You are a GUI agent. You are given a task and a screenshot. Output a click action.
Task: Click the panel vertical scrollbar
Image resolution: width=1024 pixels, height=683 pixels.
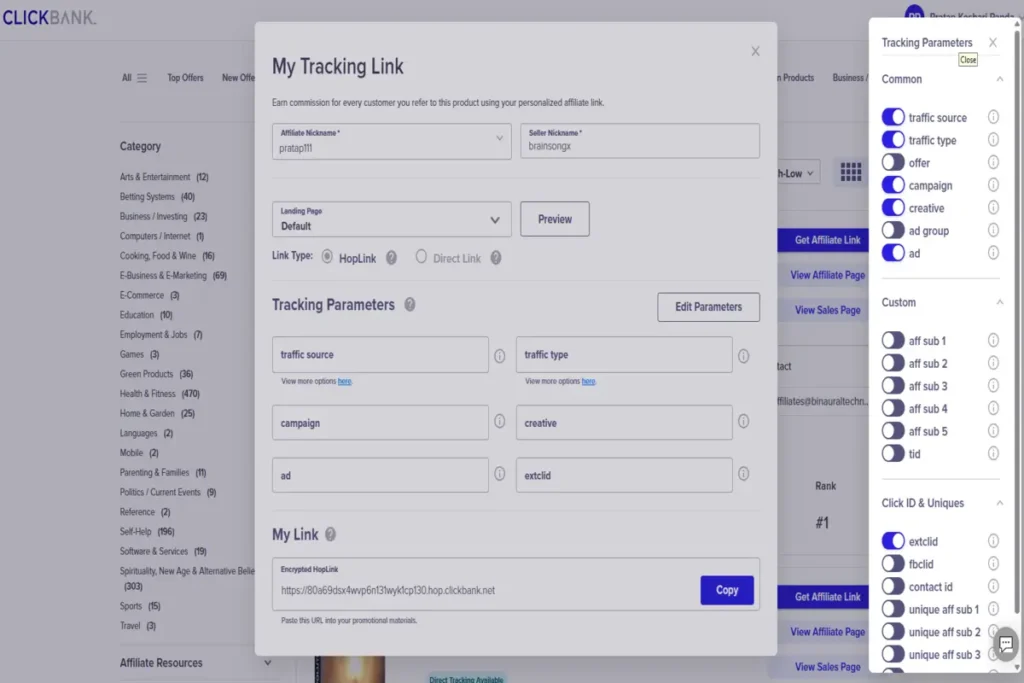[x=1017, y=320]
